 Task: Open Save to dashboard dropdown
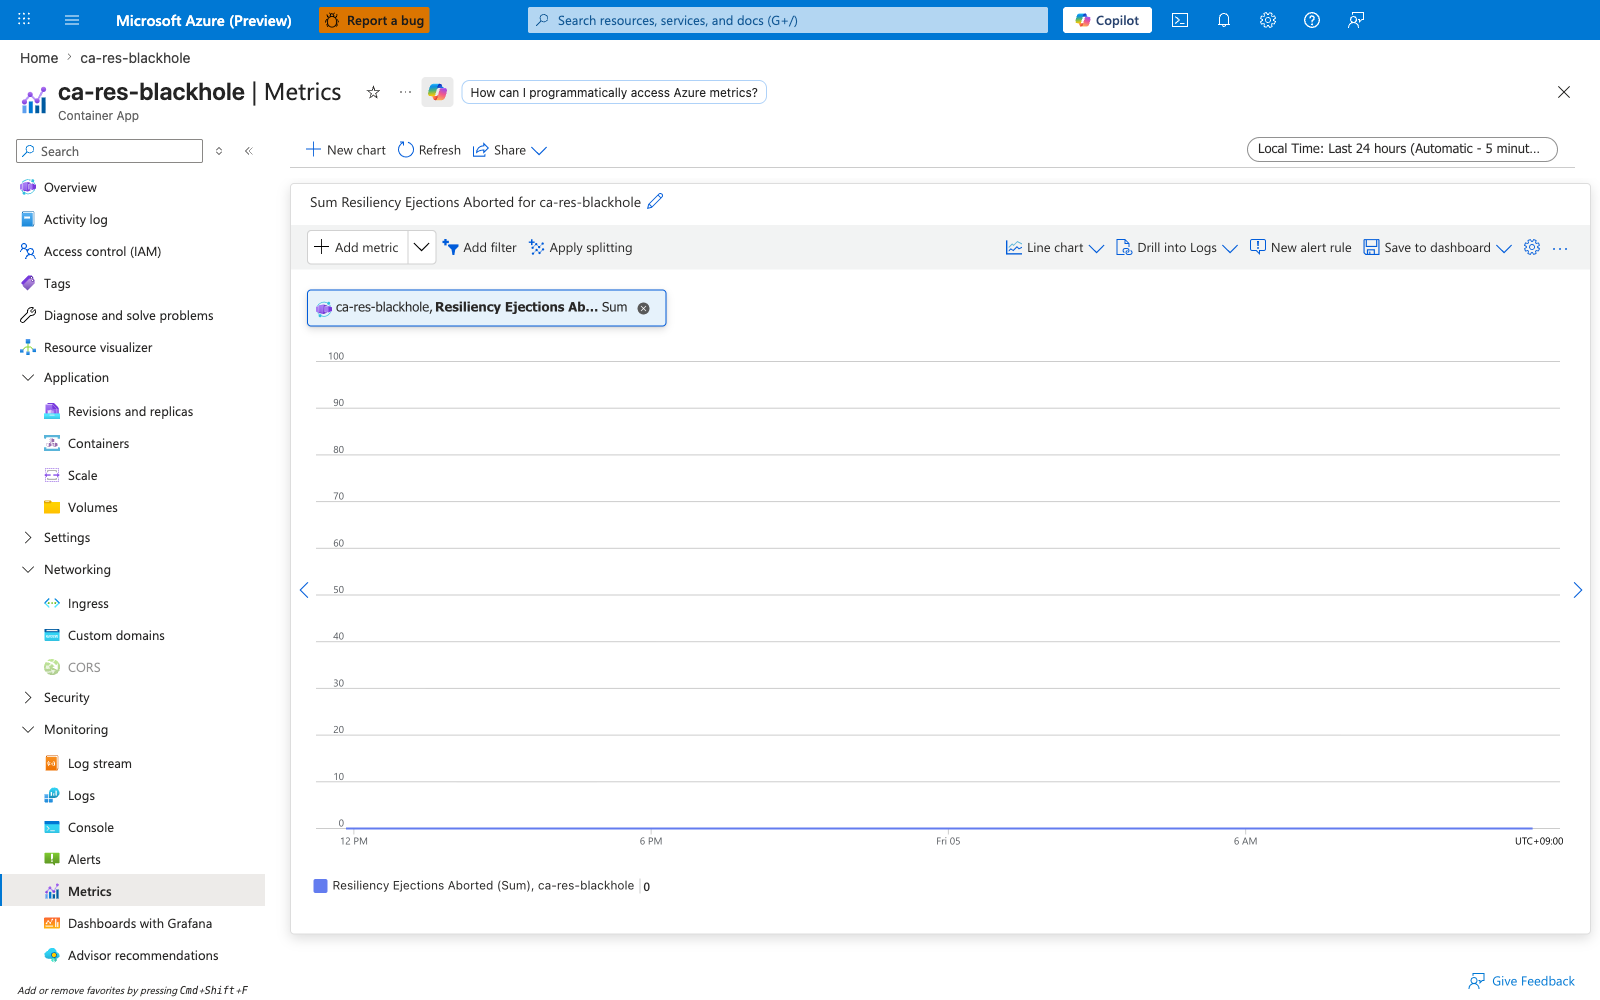pyautogui.click(x=1437, y=248)
